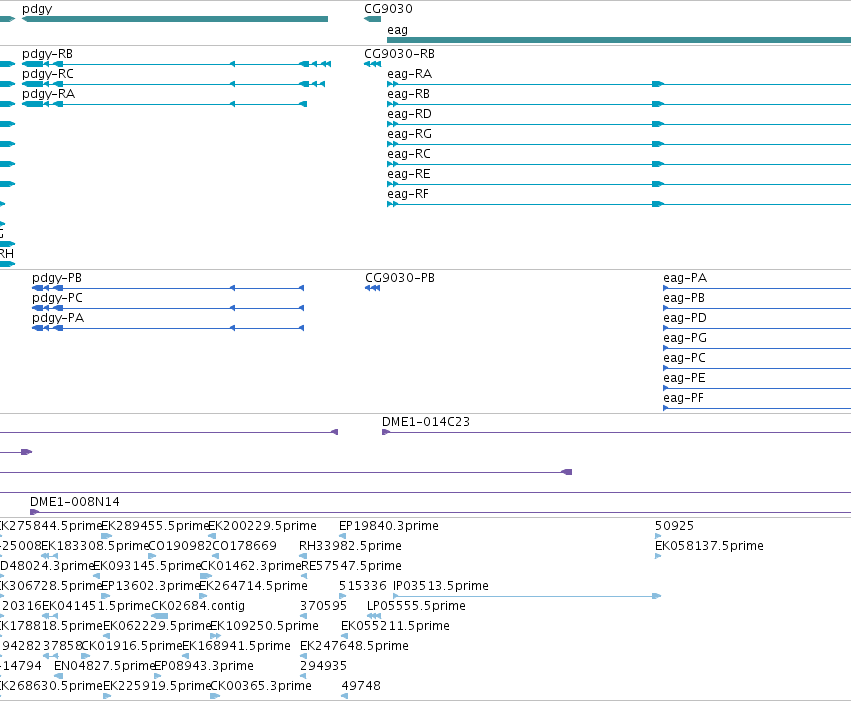Open the EK055211.5prime EST label
The image size is (851, 701).
click(x=395, y=626)
